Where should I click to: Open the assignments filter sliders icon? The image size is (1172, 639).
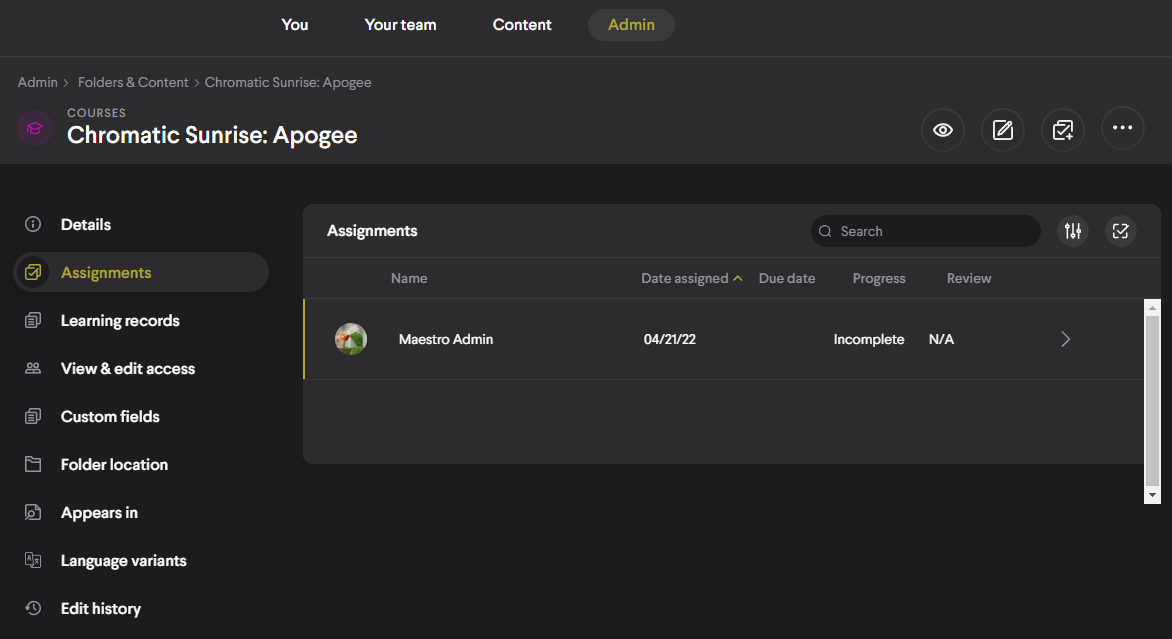[1073, 231]
